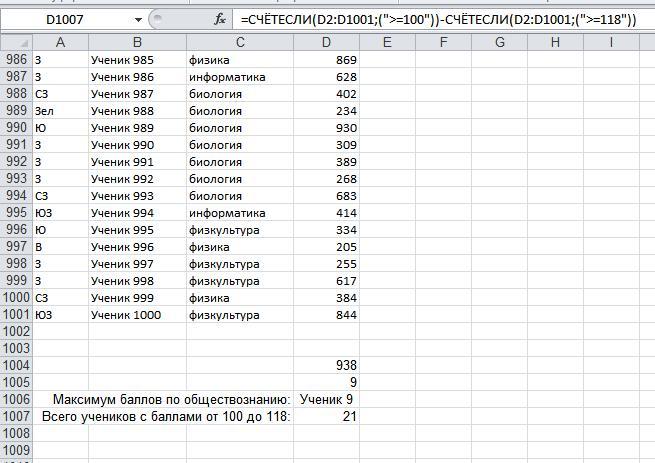
Task: Select column G header
Action: [x=499, y=42]
